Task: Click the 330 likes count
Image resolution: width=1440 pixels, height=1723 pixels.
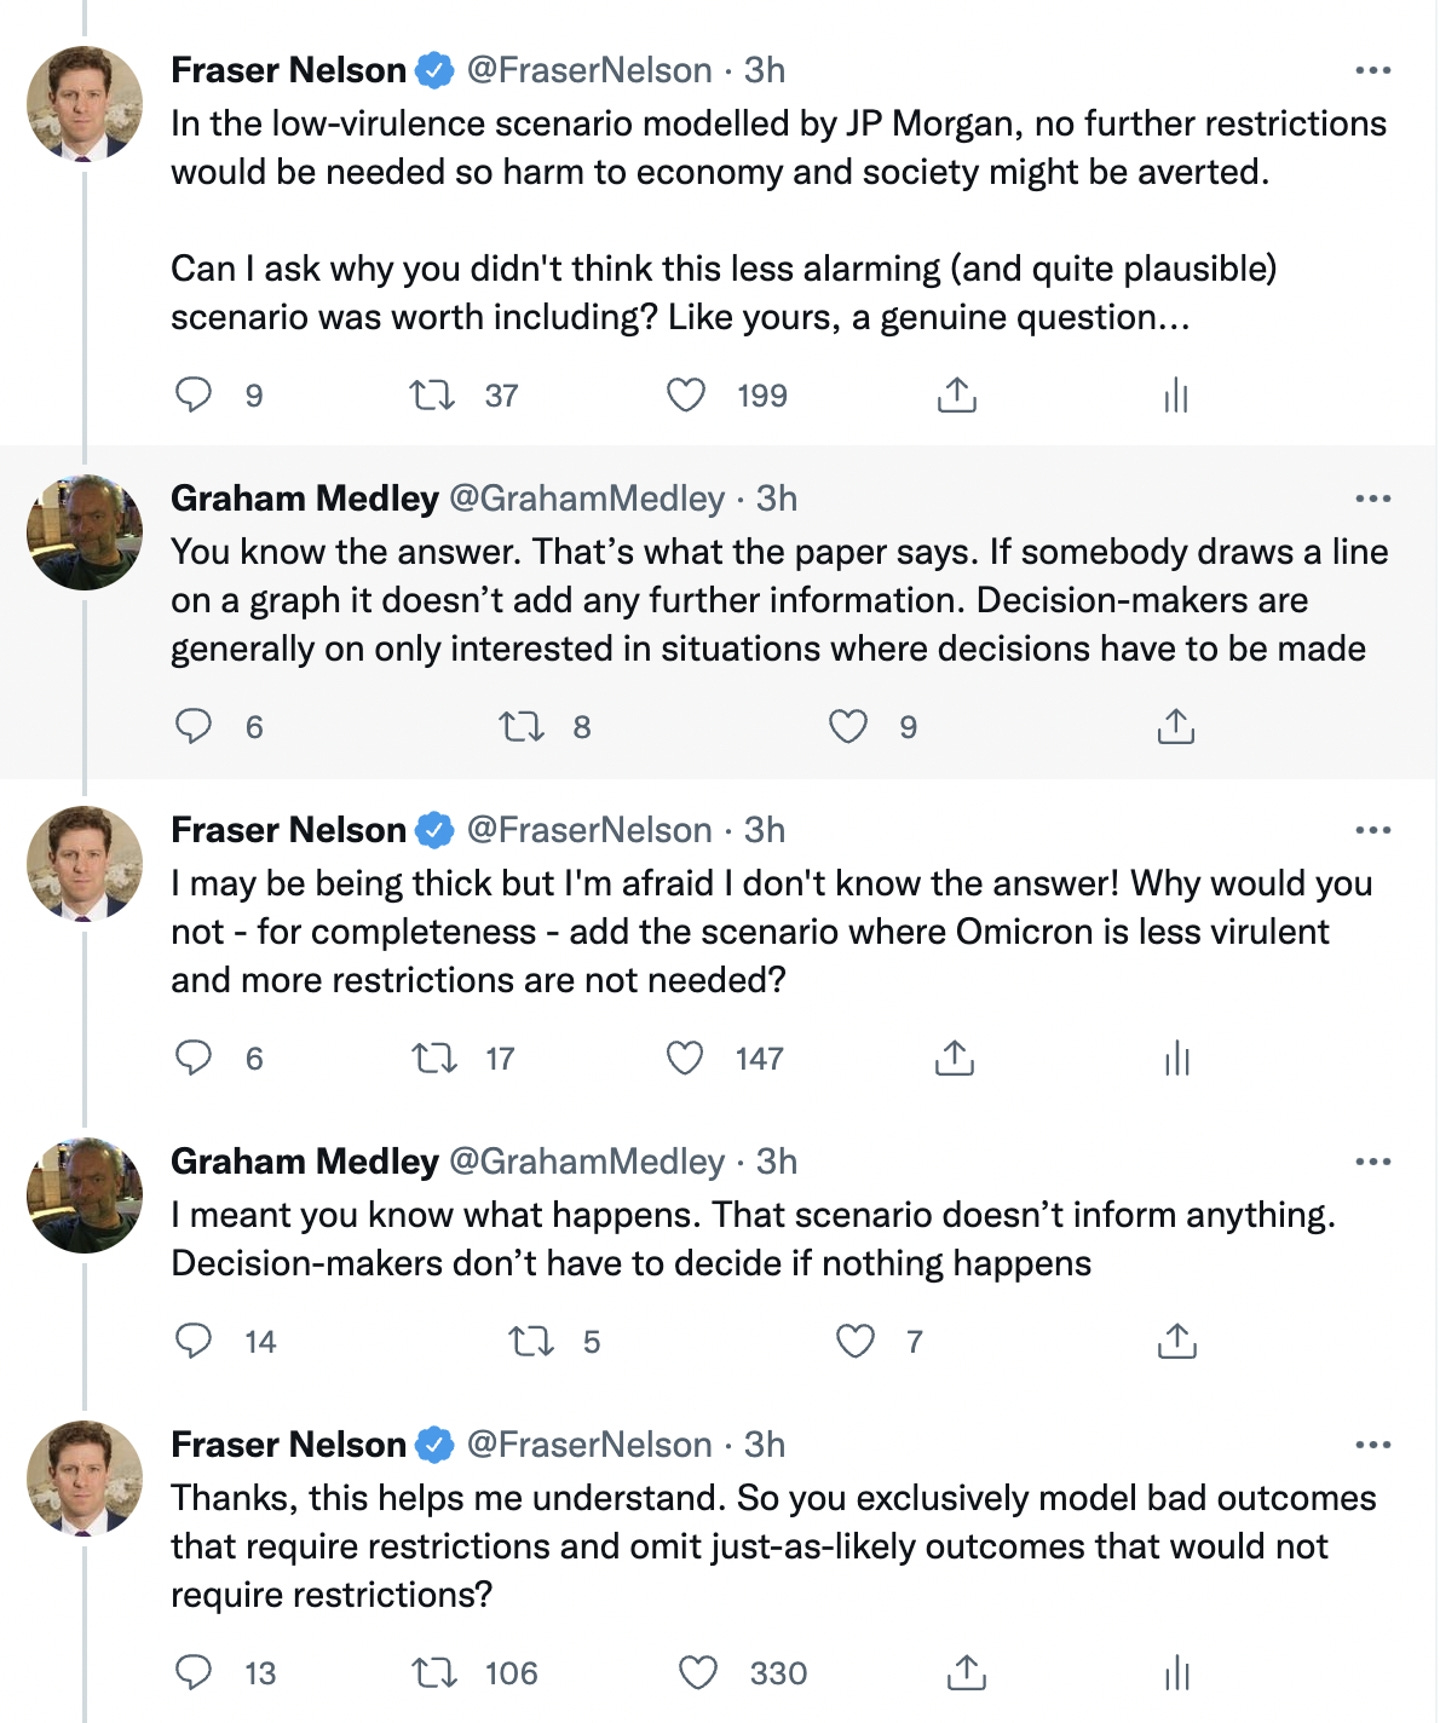Action: click(x=779, y=1672)
